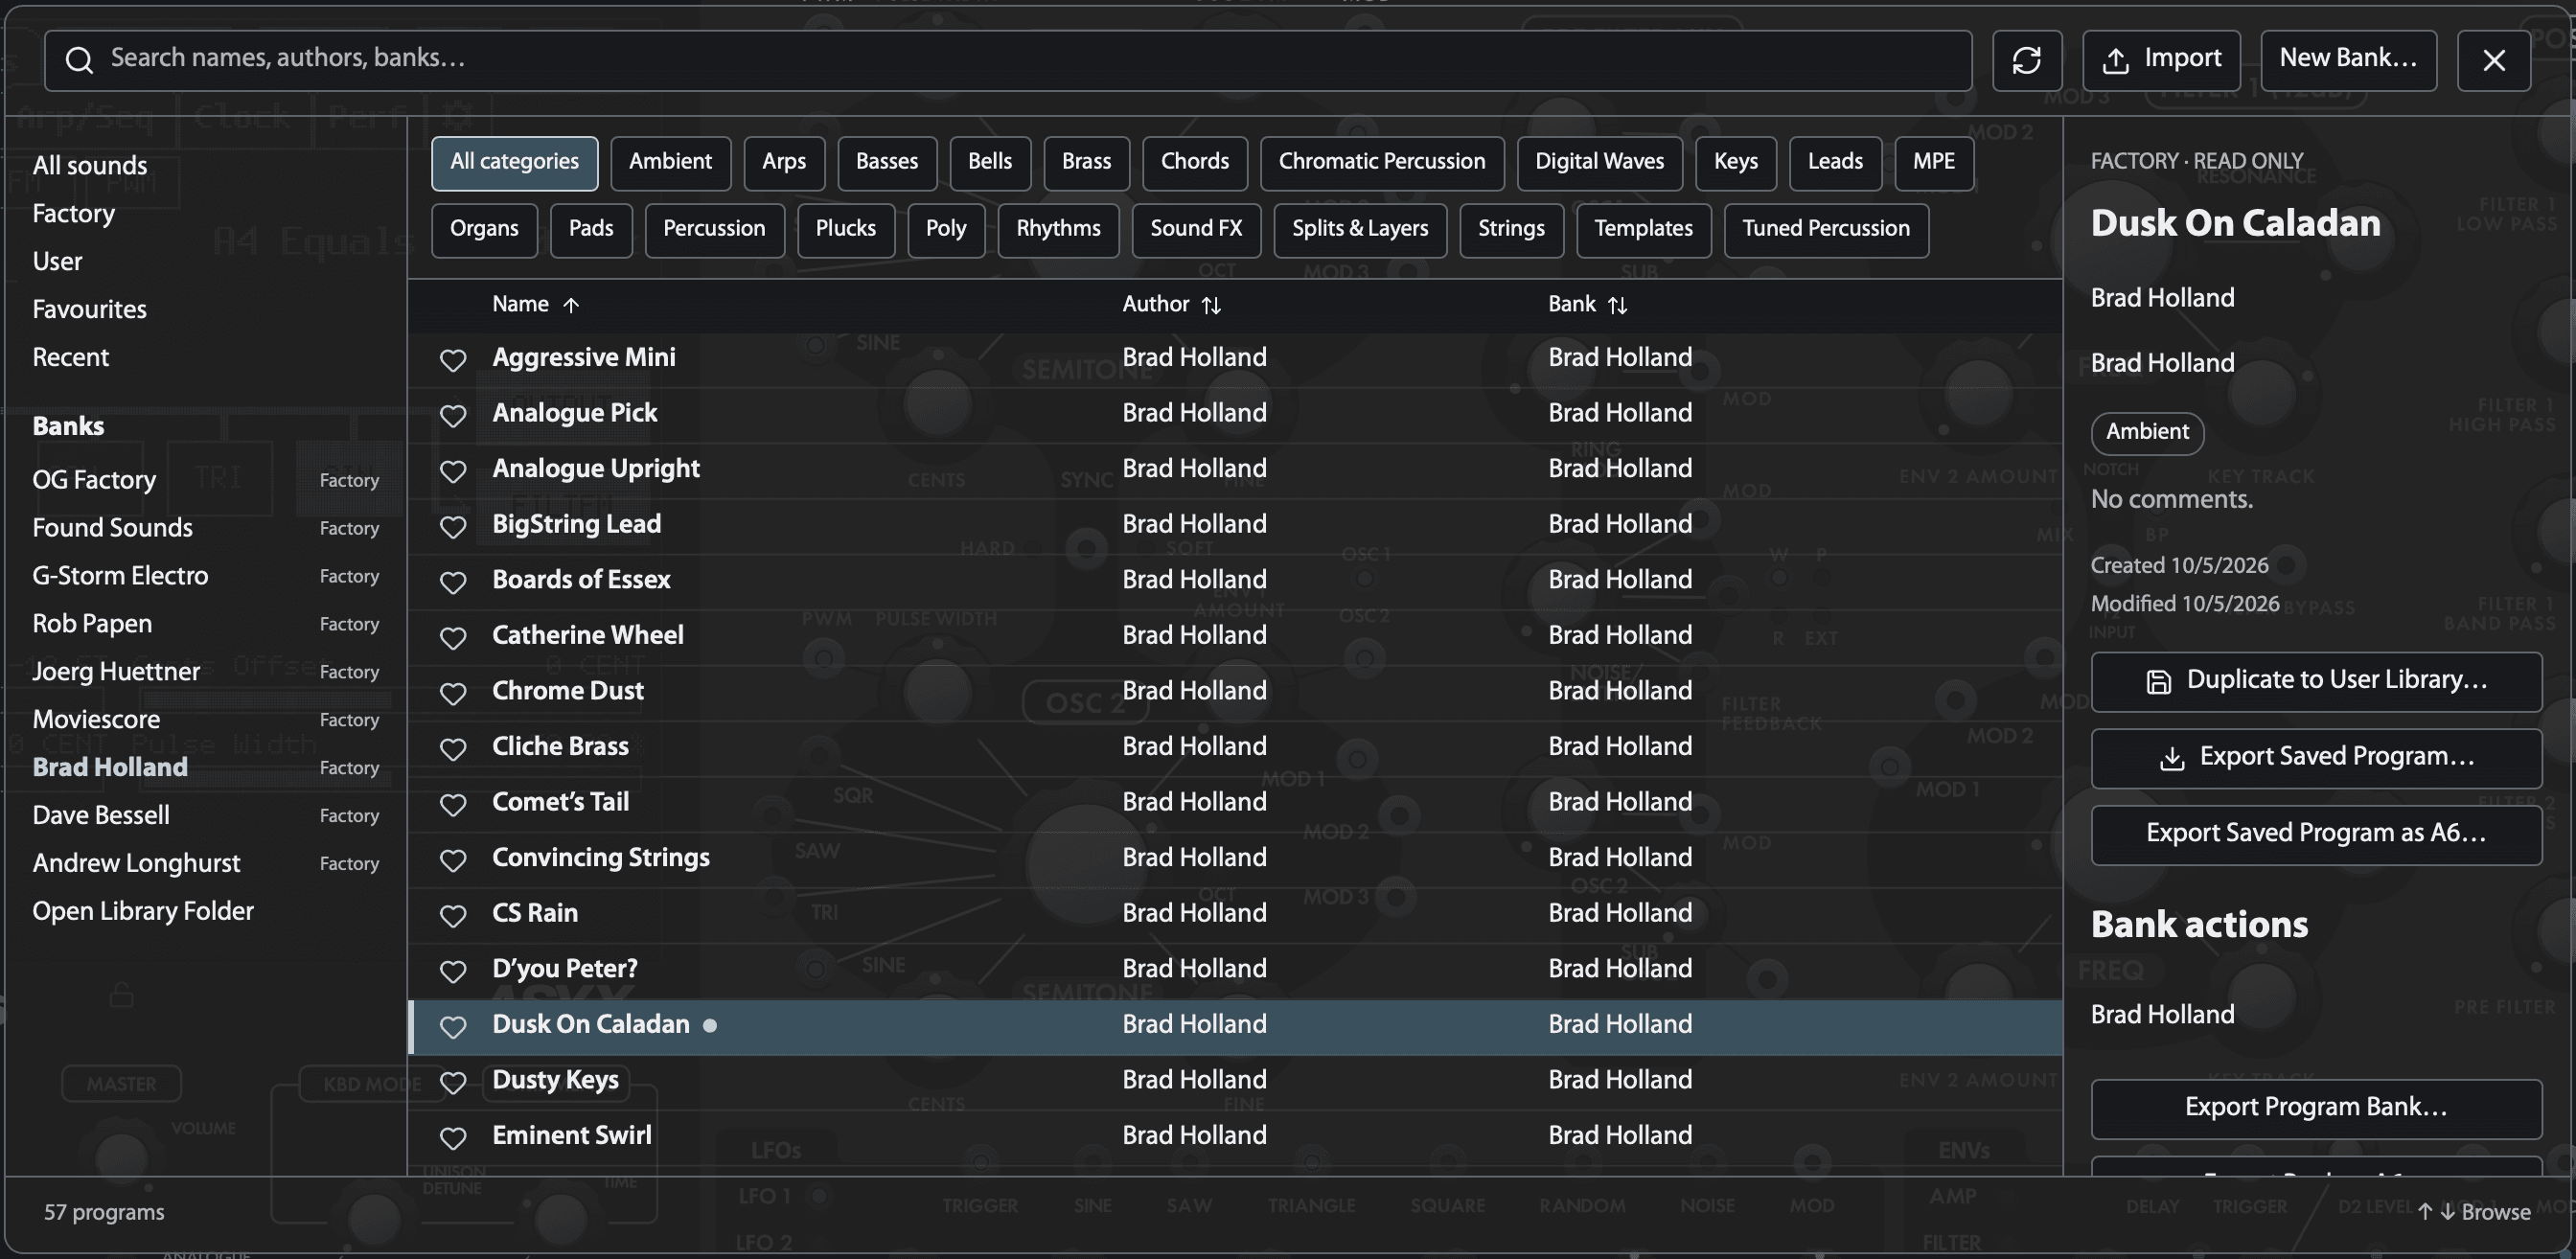Select the Dusty Keys preset row
Viewport: 2576px width, 1259px height.
click(x=1235, y=1082)
